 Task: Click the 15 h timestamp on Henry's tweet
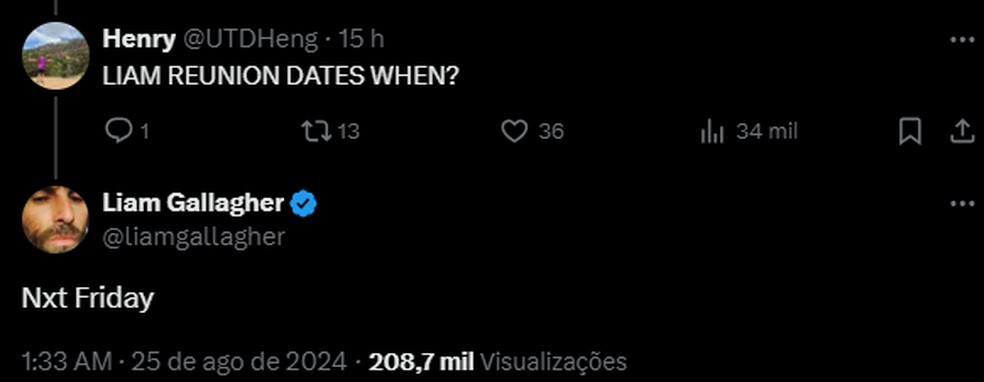click(x=361, y=40)
